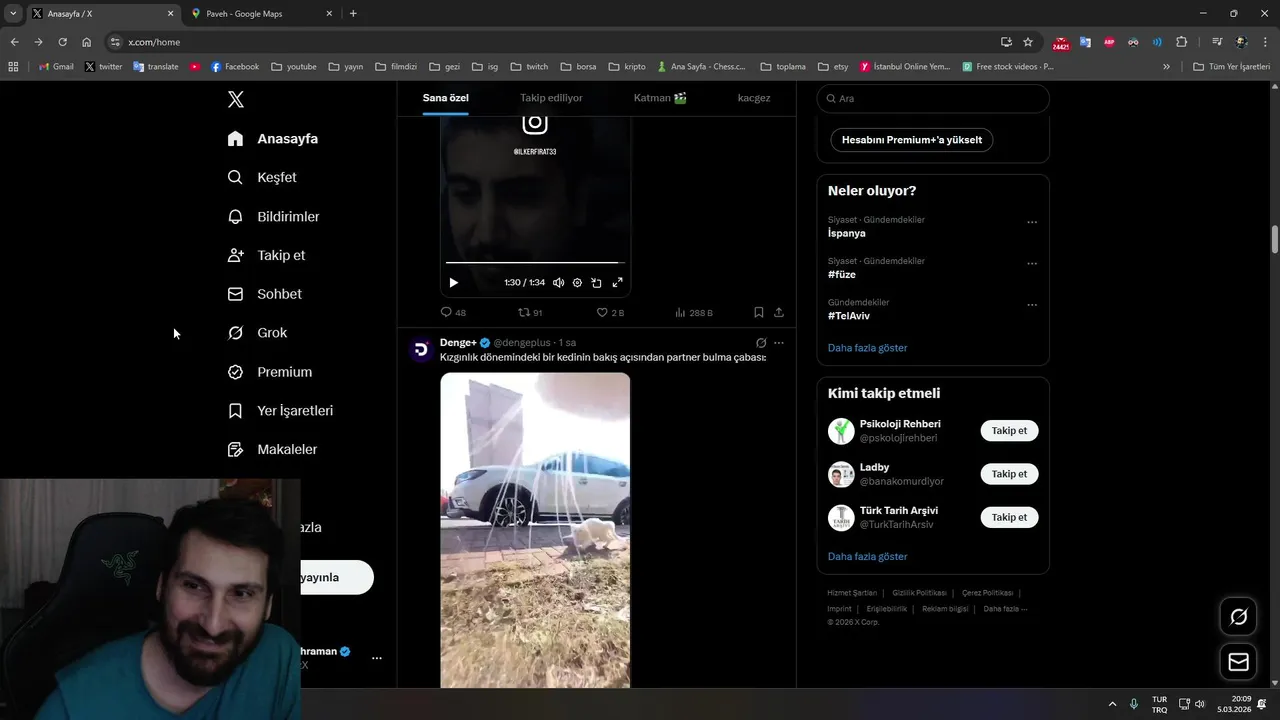
Task: Open account menu three dots
Action: 377,658
